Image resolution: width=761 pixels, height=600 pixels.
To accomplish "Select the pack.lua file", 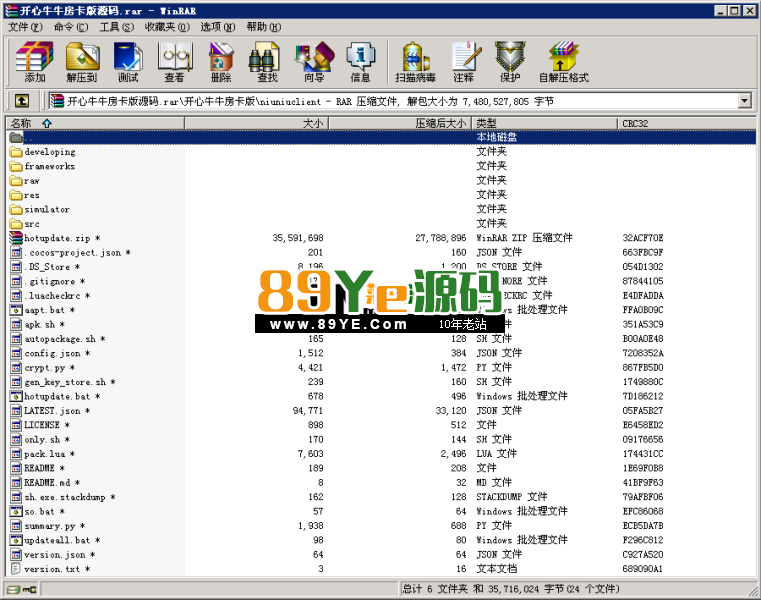I will 42,454.
